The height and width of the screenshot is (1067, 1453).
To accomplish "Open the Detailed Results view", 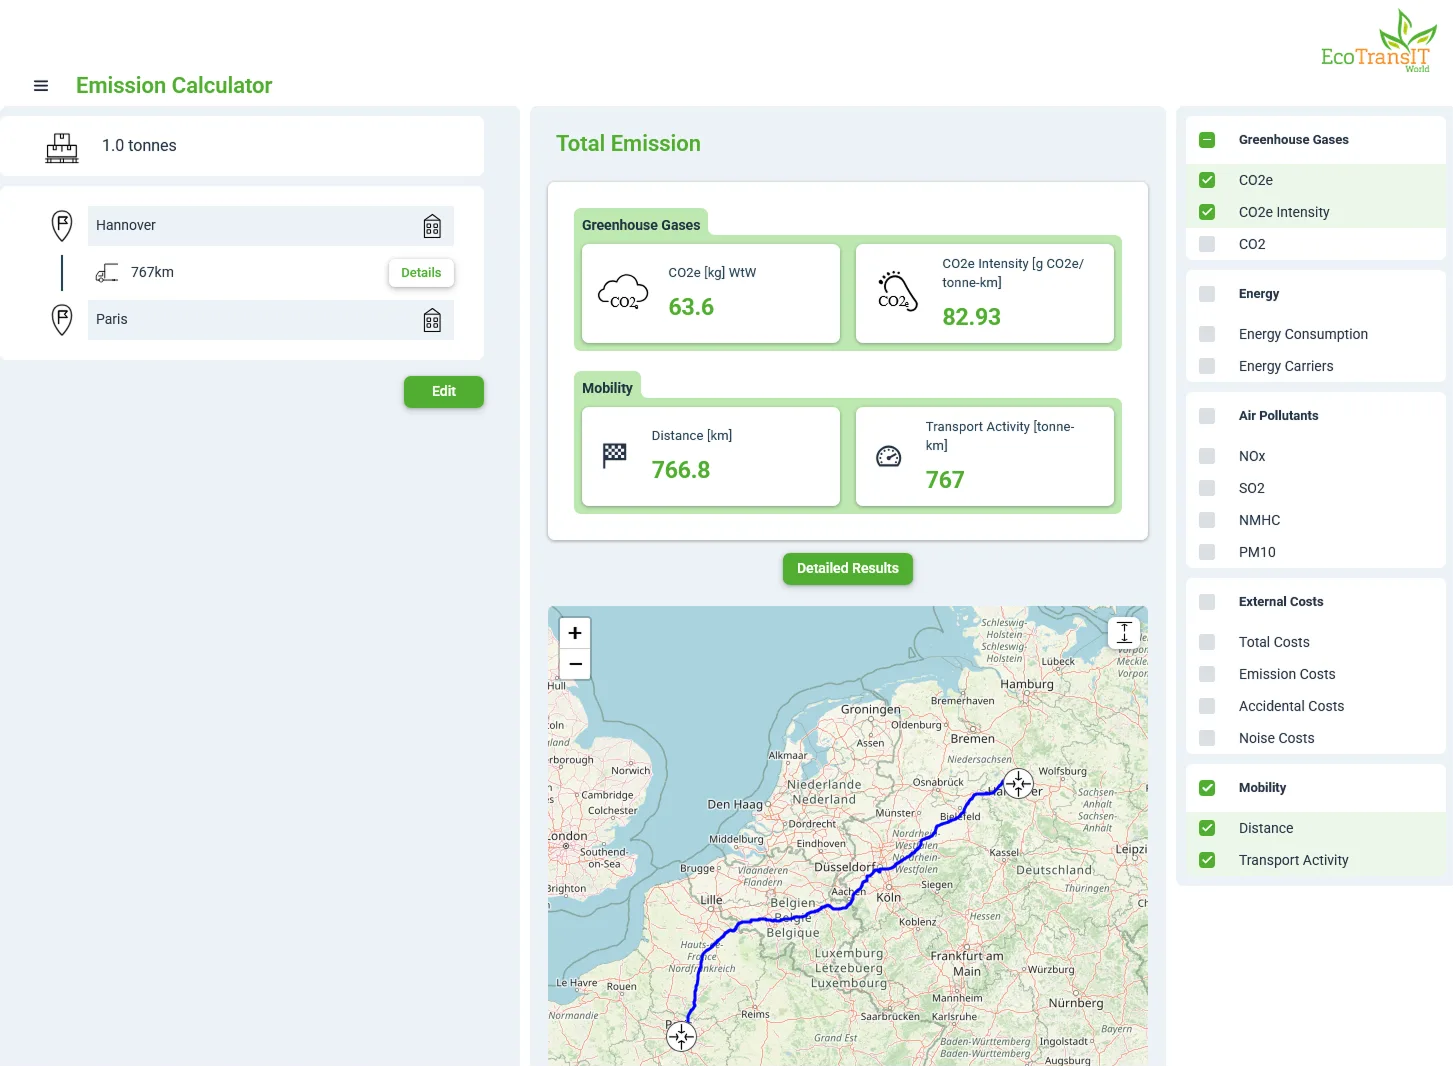I will (x=847, y=568).
